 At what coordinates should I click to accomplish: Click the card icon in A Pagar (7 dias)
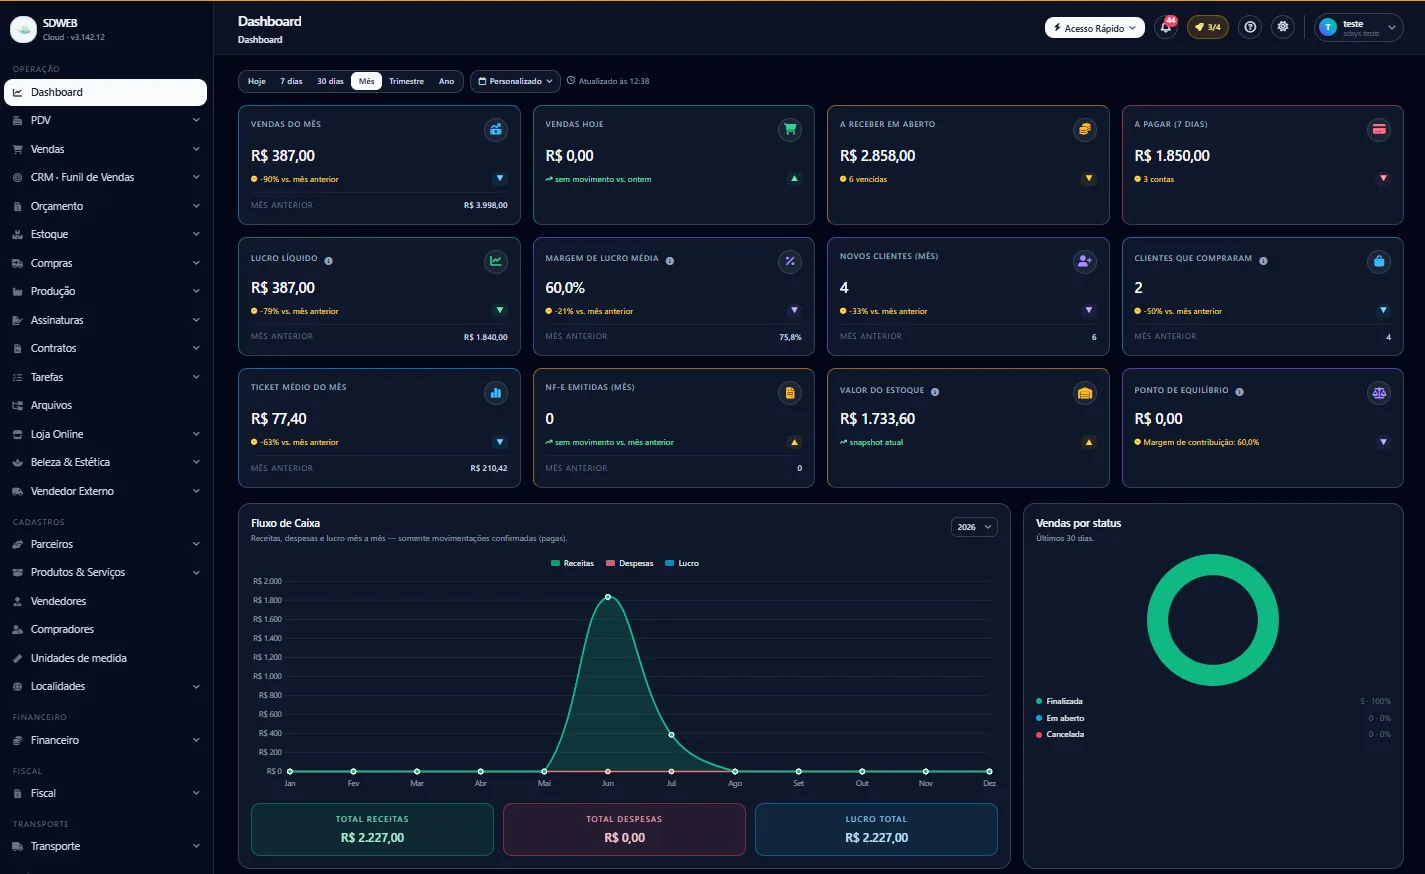coord(1379,129)
